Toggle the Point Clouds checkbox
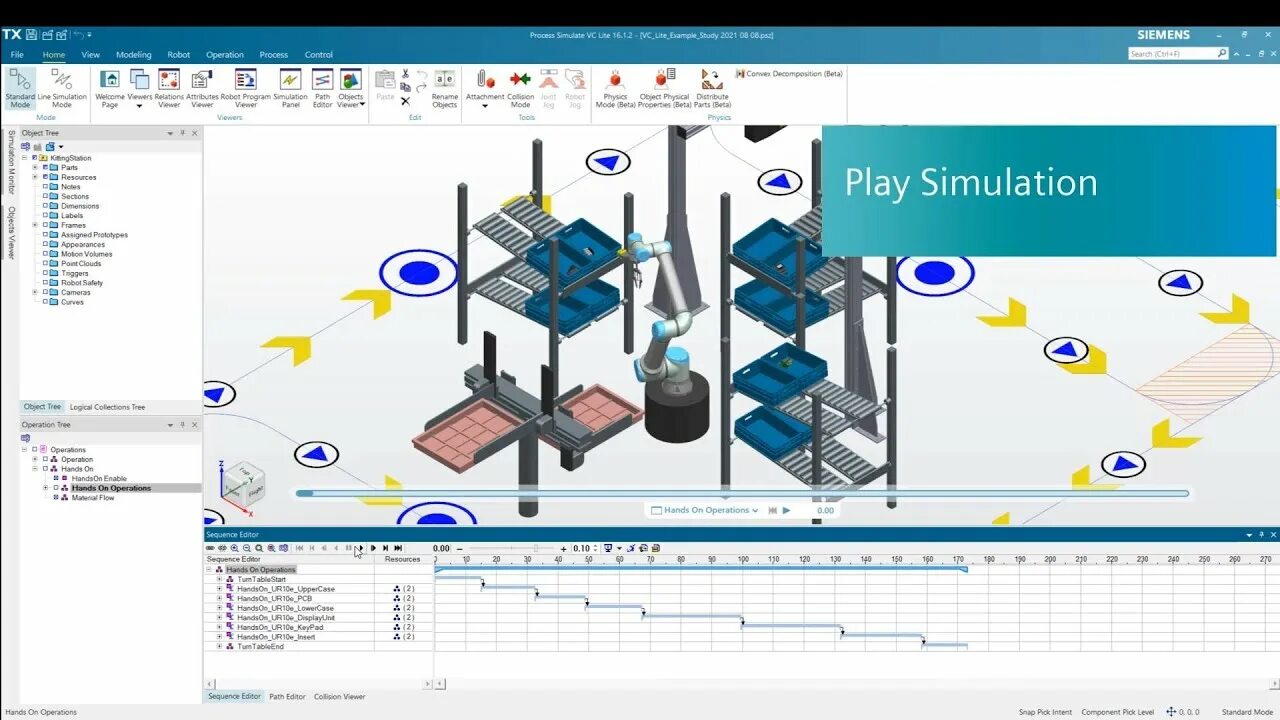This screenshot has width=1280, height=720. (x=46, y=264)
